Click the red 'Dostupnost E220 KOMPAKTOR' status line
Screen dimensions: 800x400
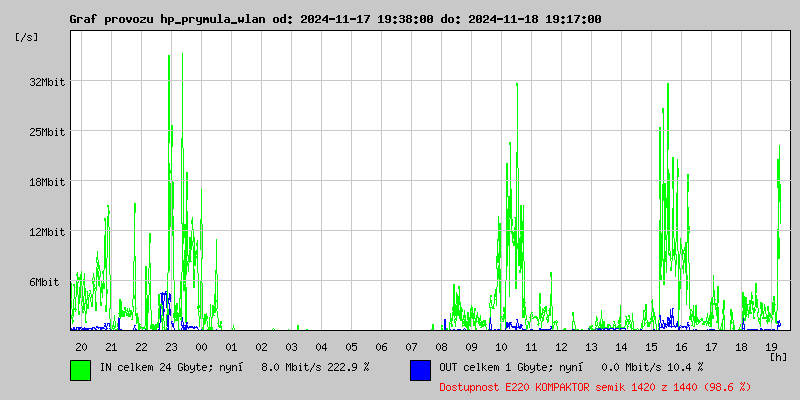595,387
